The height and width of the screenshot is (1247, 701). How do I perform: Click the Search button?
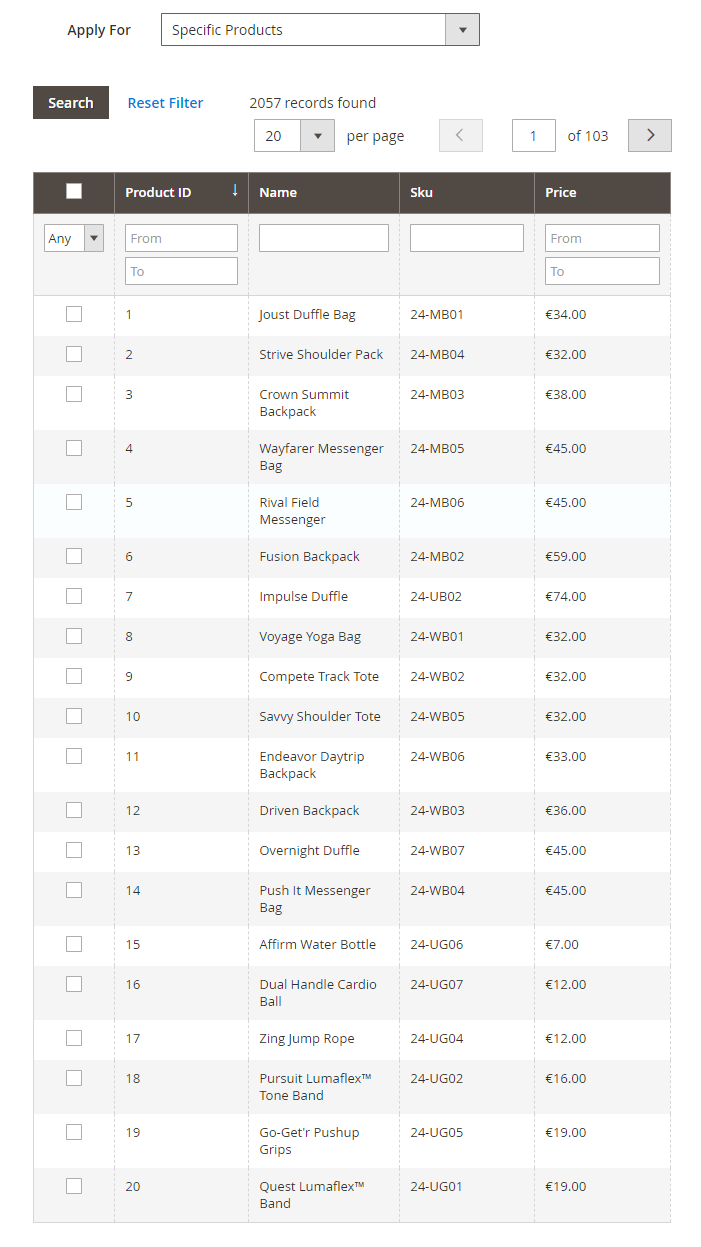(x=71, y=103)
